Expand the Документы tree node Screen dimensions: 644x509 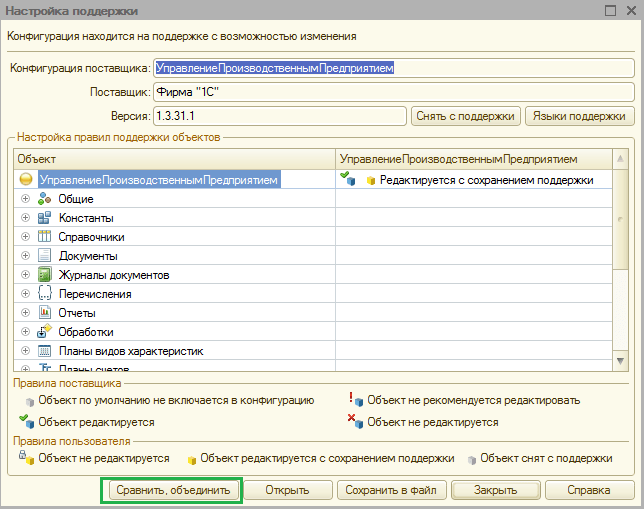[x=25, y=255]
